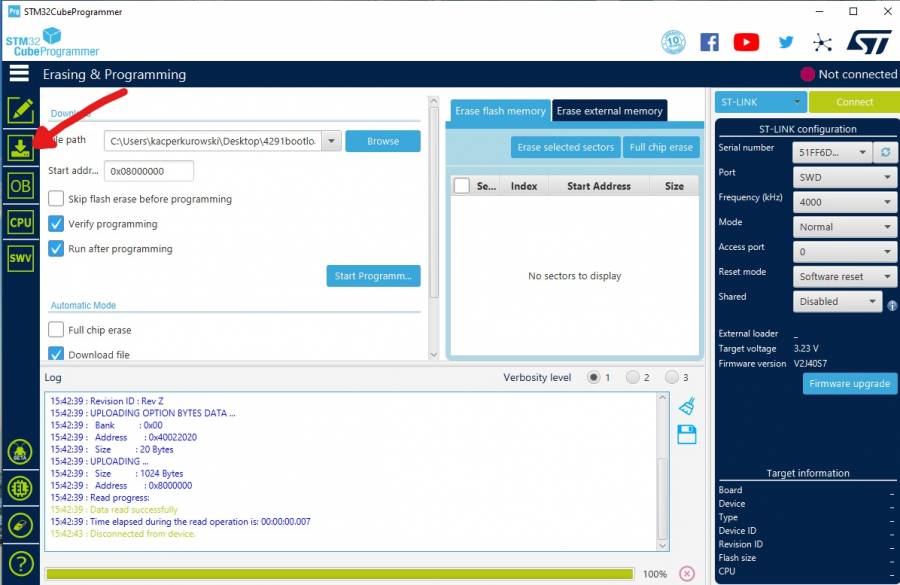
Task: Open the SWV viewer icon
Action: [21, 258]
